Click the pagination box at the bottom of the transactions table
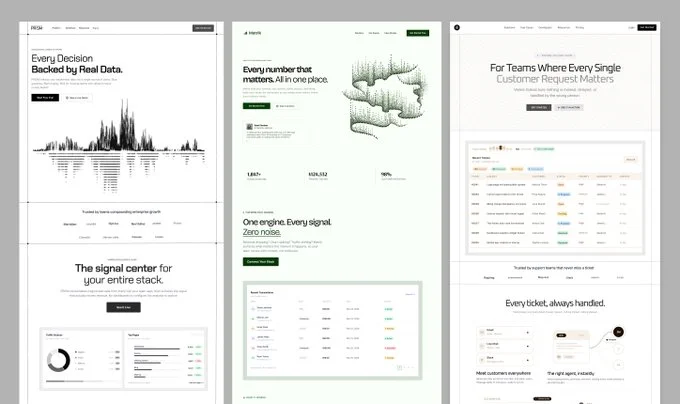The image size is (680, 404). [399, 368]
